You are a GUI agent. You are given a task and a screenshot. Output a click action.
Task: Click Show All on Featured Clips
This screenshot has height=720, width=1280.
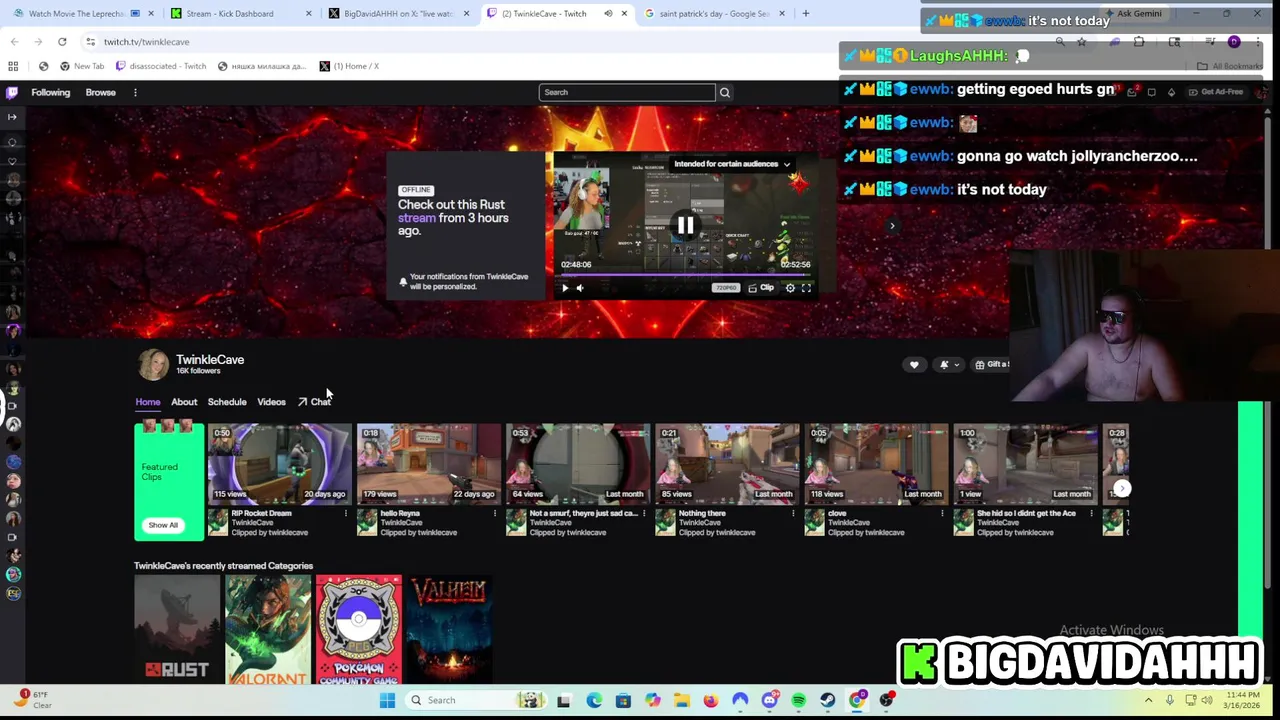163,525
